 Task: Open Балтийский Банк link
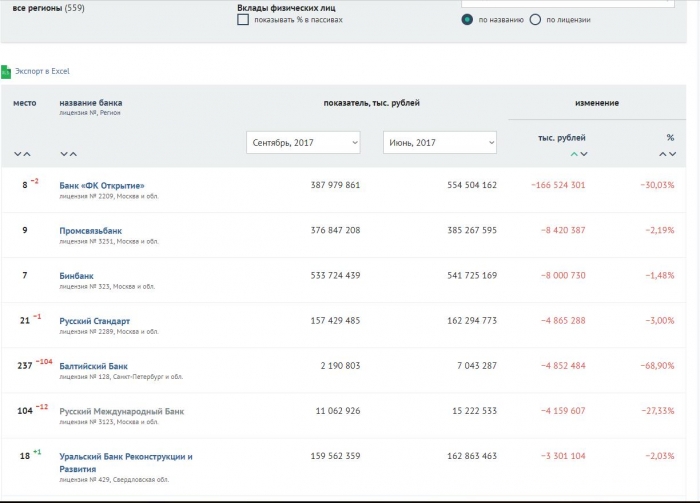tap(93, 366)
